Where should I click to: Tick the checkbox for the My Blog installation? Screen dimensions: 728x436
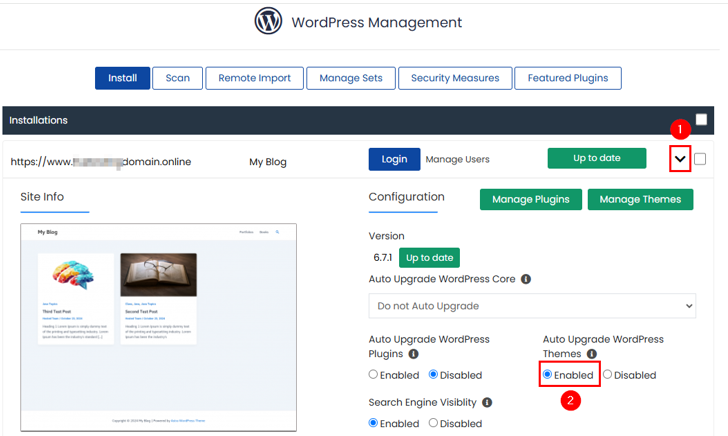pyautogui.click(x=700, y=159)
